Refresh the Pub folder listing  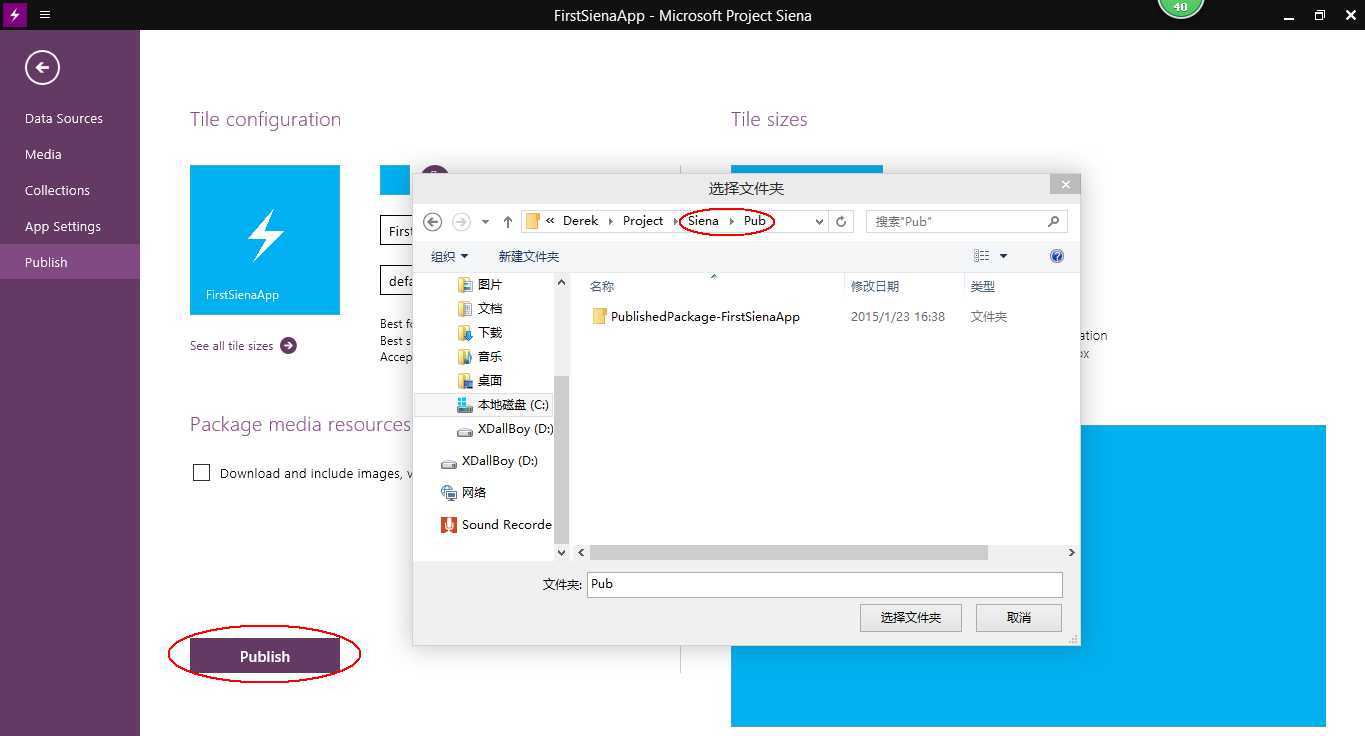(841, 221)
